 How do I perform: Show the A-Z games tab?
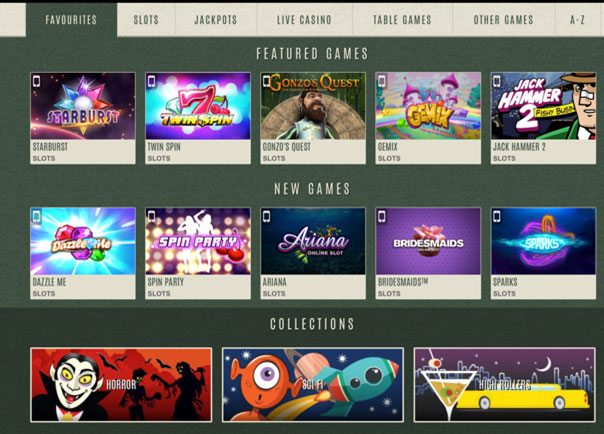[x=577, y=20]
